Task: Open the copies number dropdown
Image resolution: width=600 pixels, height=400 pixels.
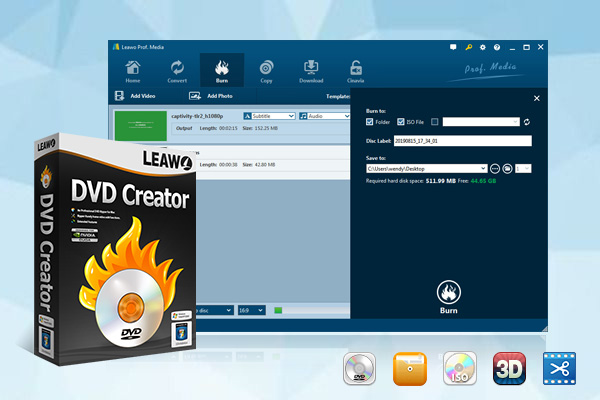Action: pyautogui.click(x=523, y=168)
